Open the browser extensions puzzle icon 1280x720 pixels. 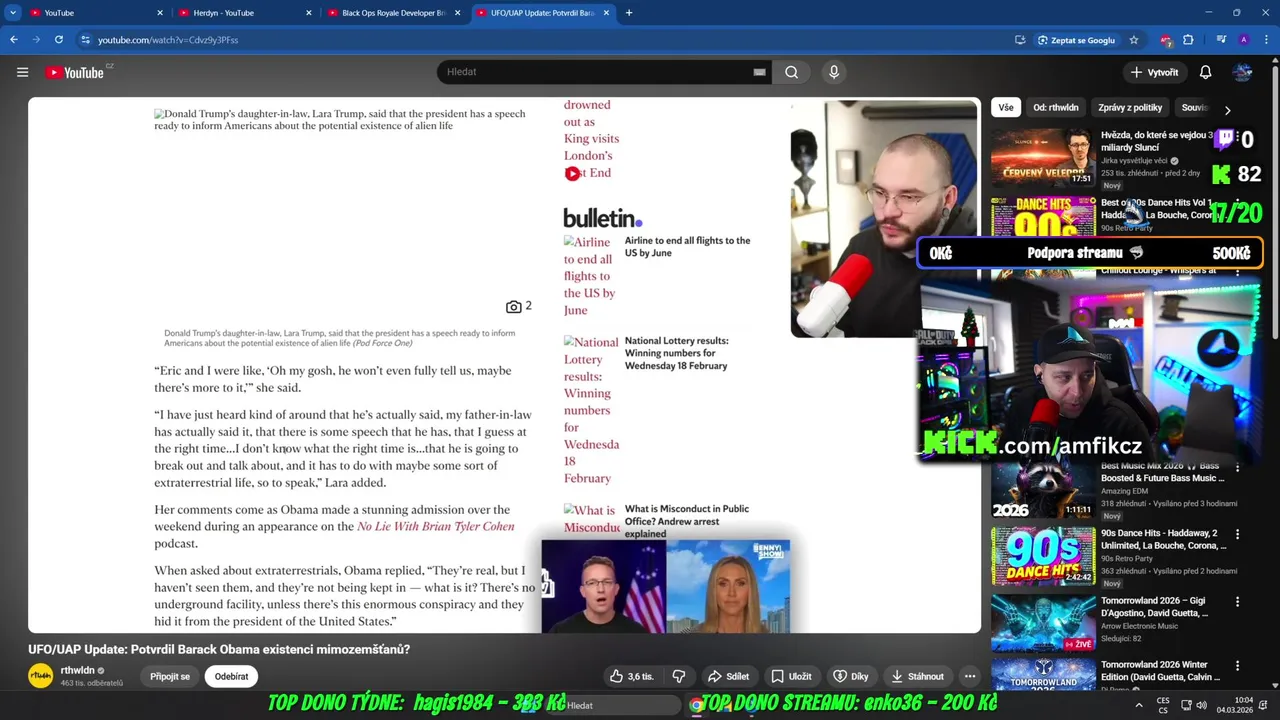(1188, 40)
